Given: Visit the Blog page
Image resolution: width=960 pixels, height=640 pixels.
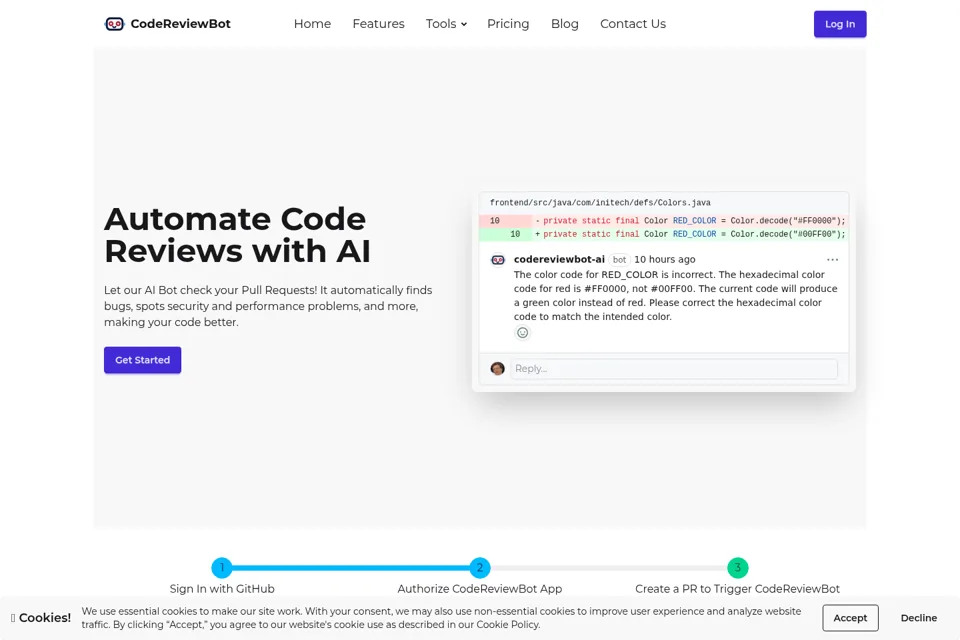Looking at the screenshot, I should click(x=564, y=24).
